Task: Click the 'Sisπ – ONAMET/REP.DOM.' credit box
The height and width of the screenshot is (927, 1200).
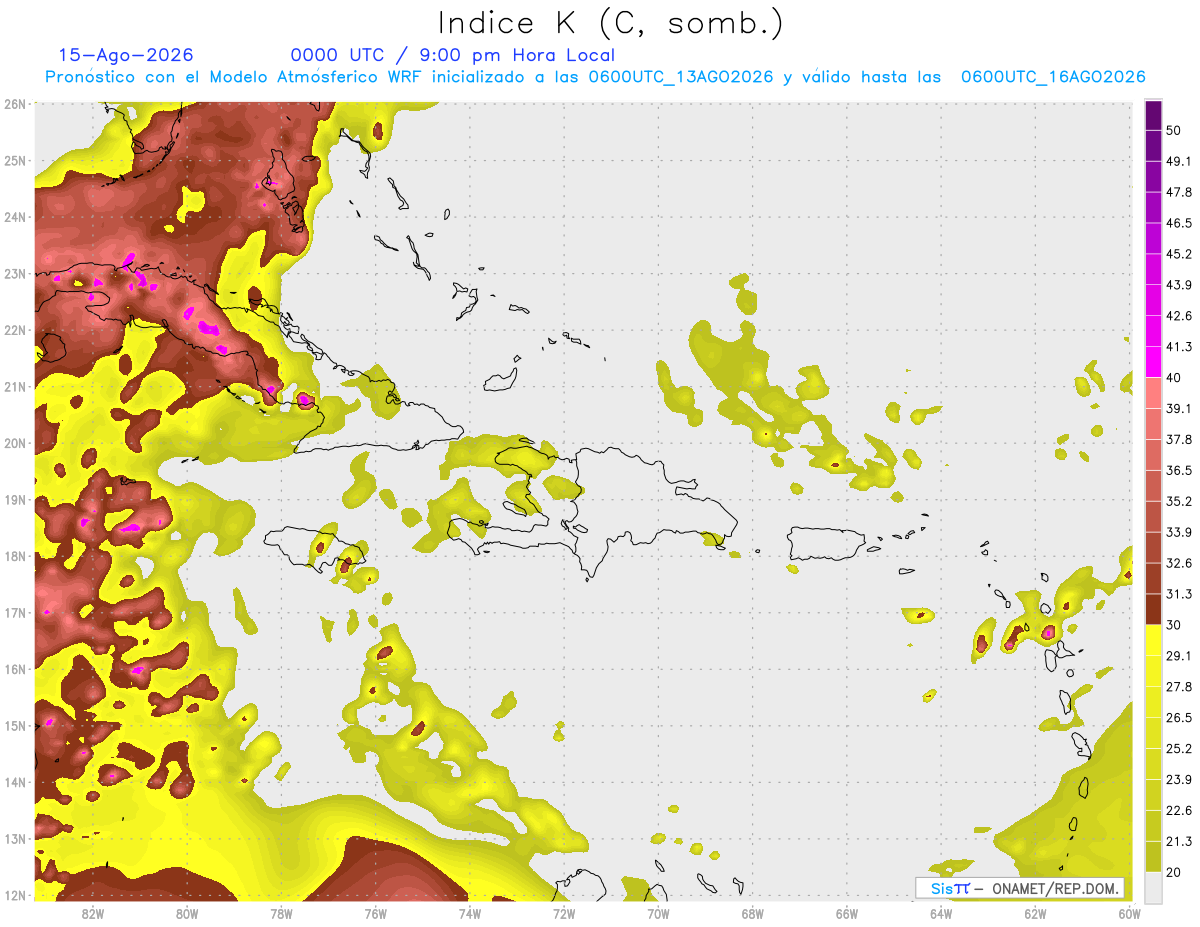Action: coord(1020,888)
